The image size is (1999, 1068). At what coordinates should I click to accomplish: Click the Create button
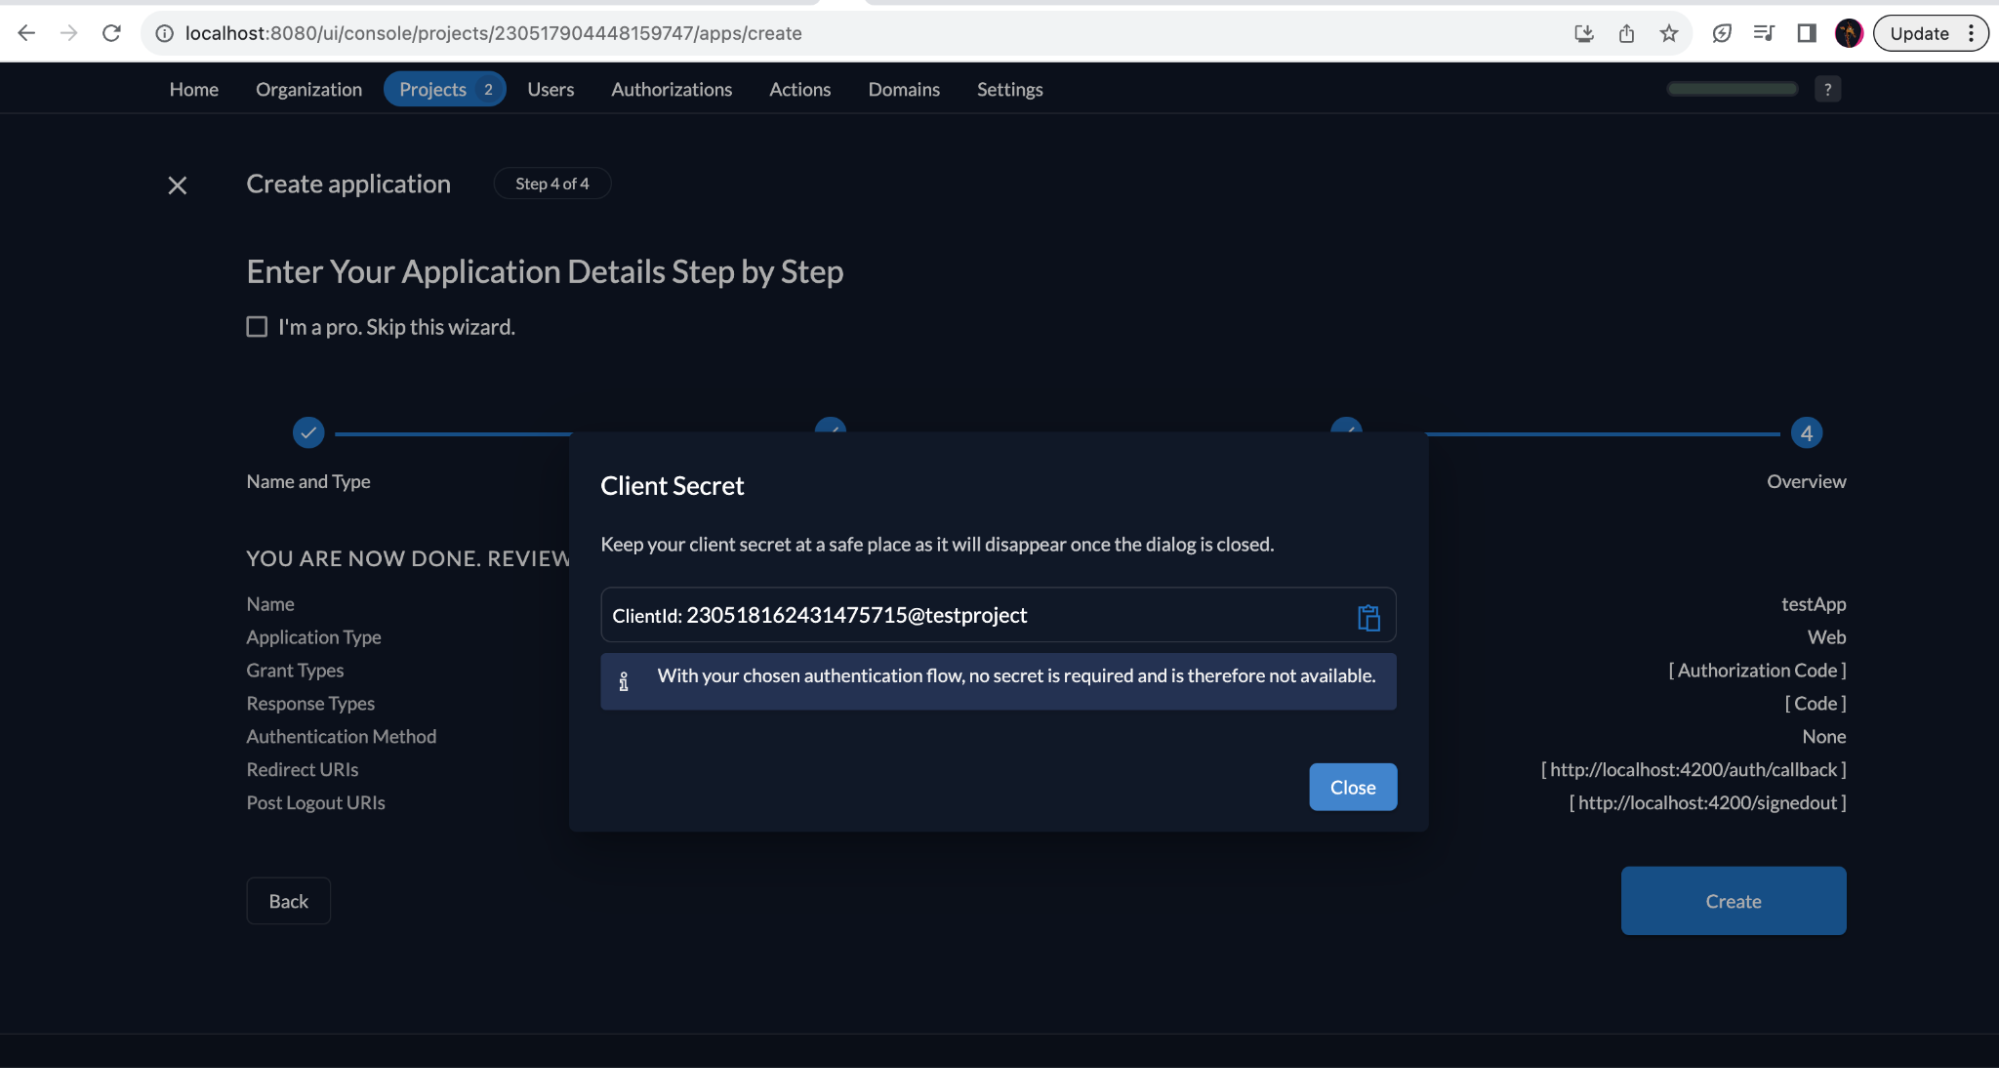pyautogui.click(x=1732, y=901)
